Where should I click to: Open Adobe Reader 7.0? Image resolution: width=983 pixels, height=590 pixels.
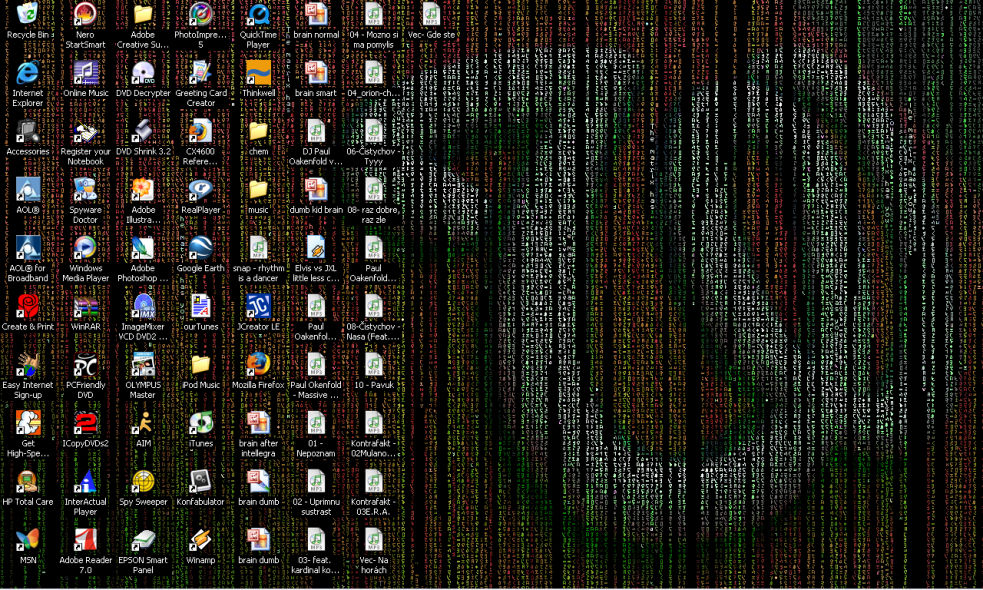tap(85, 539)
